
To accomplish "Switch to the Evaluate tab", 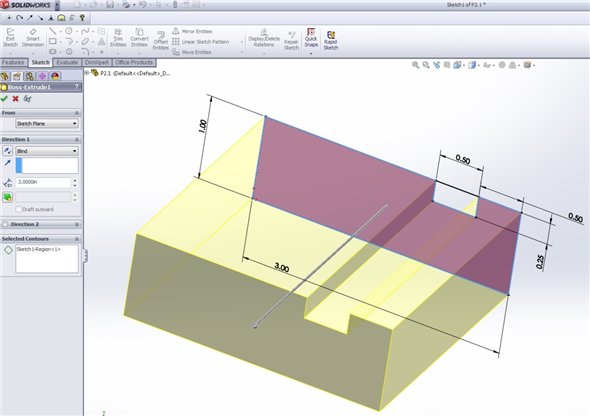I will point(67,62).
